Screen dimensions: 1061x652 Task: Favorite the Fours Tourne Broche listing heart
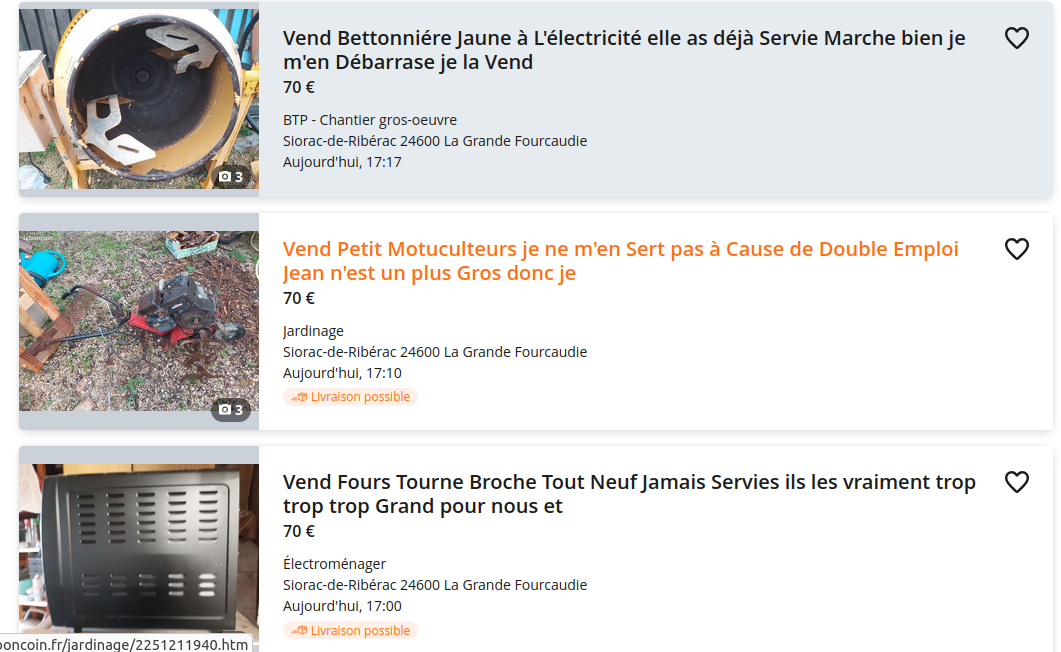pyautogui.click(x=1016, y=482)
